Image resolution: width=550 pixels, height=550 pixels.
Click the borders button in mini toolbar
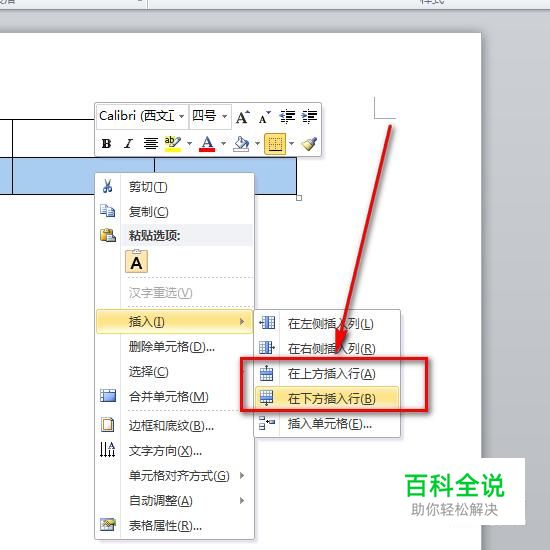(x=275, y=144)
